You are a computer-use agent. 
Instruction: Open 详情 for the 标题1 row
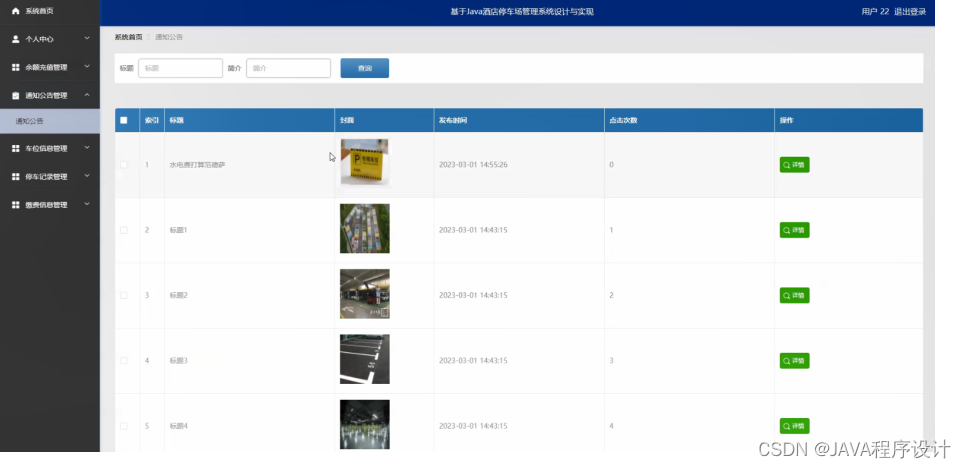[x=795, y=230]
